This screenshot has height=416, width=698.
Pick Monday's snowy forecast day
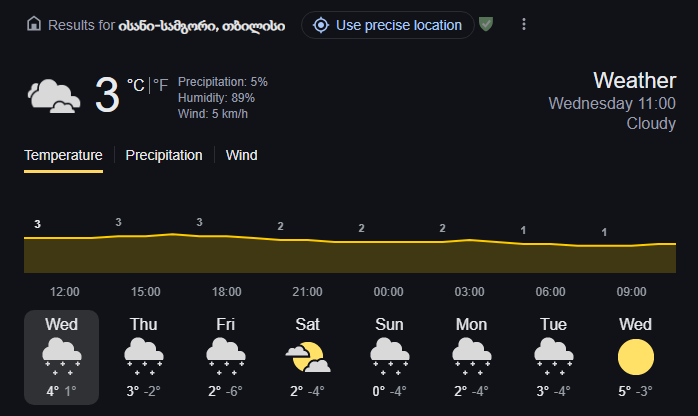[471, 357]
